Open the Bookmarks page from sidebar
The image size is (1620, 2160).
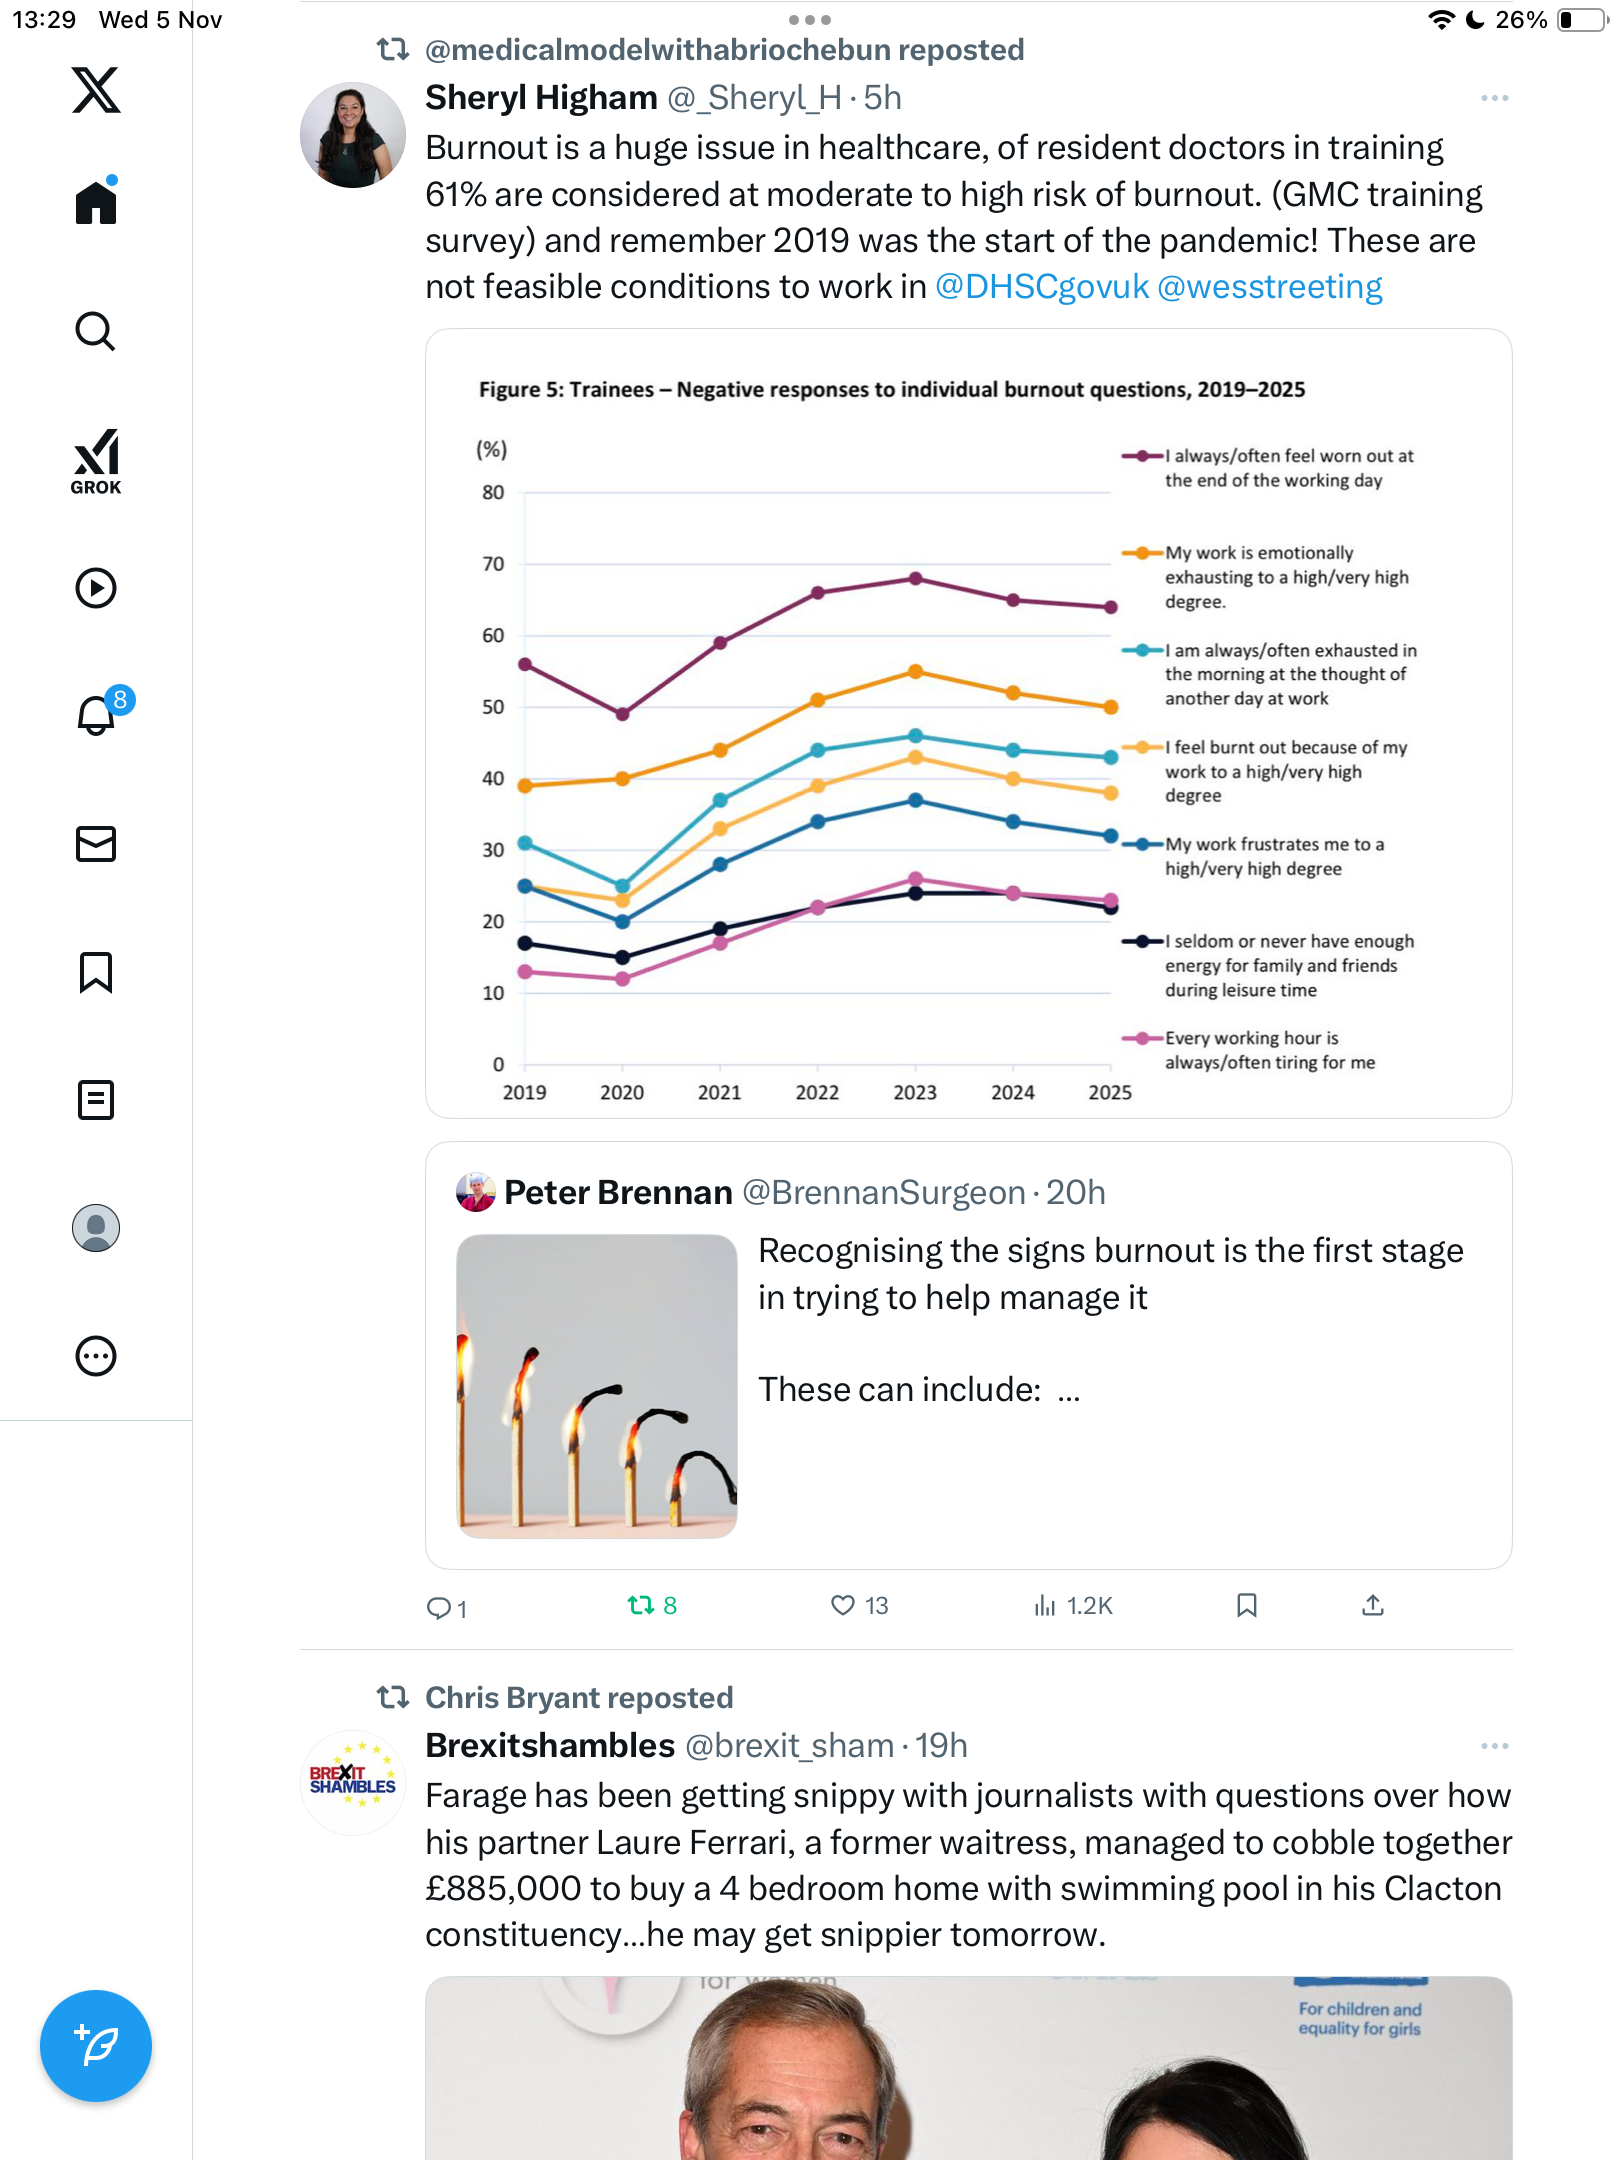[96, 972]
